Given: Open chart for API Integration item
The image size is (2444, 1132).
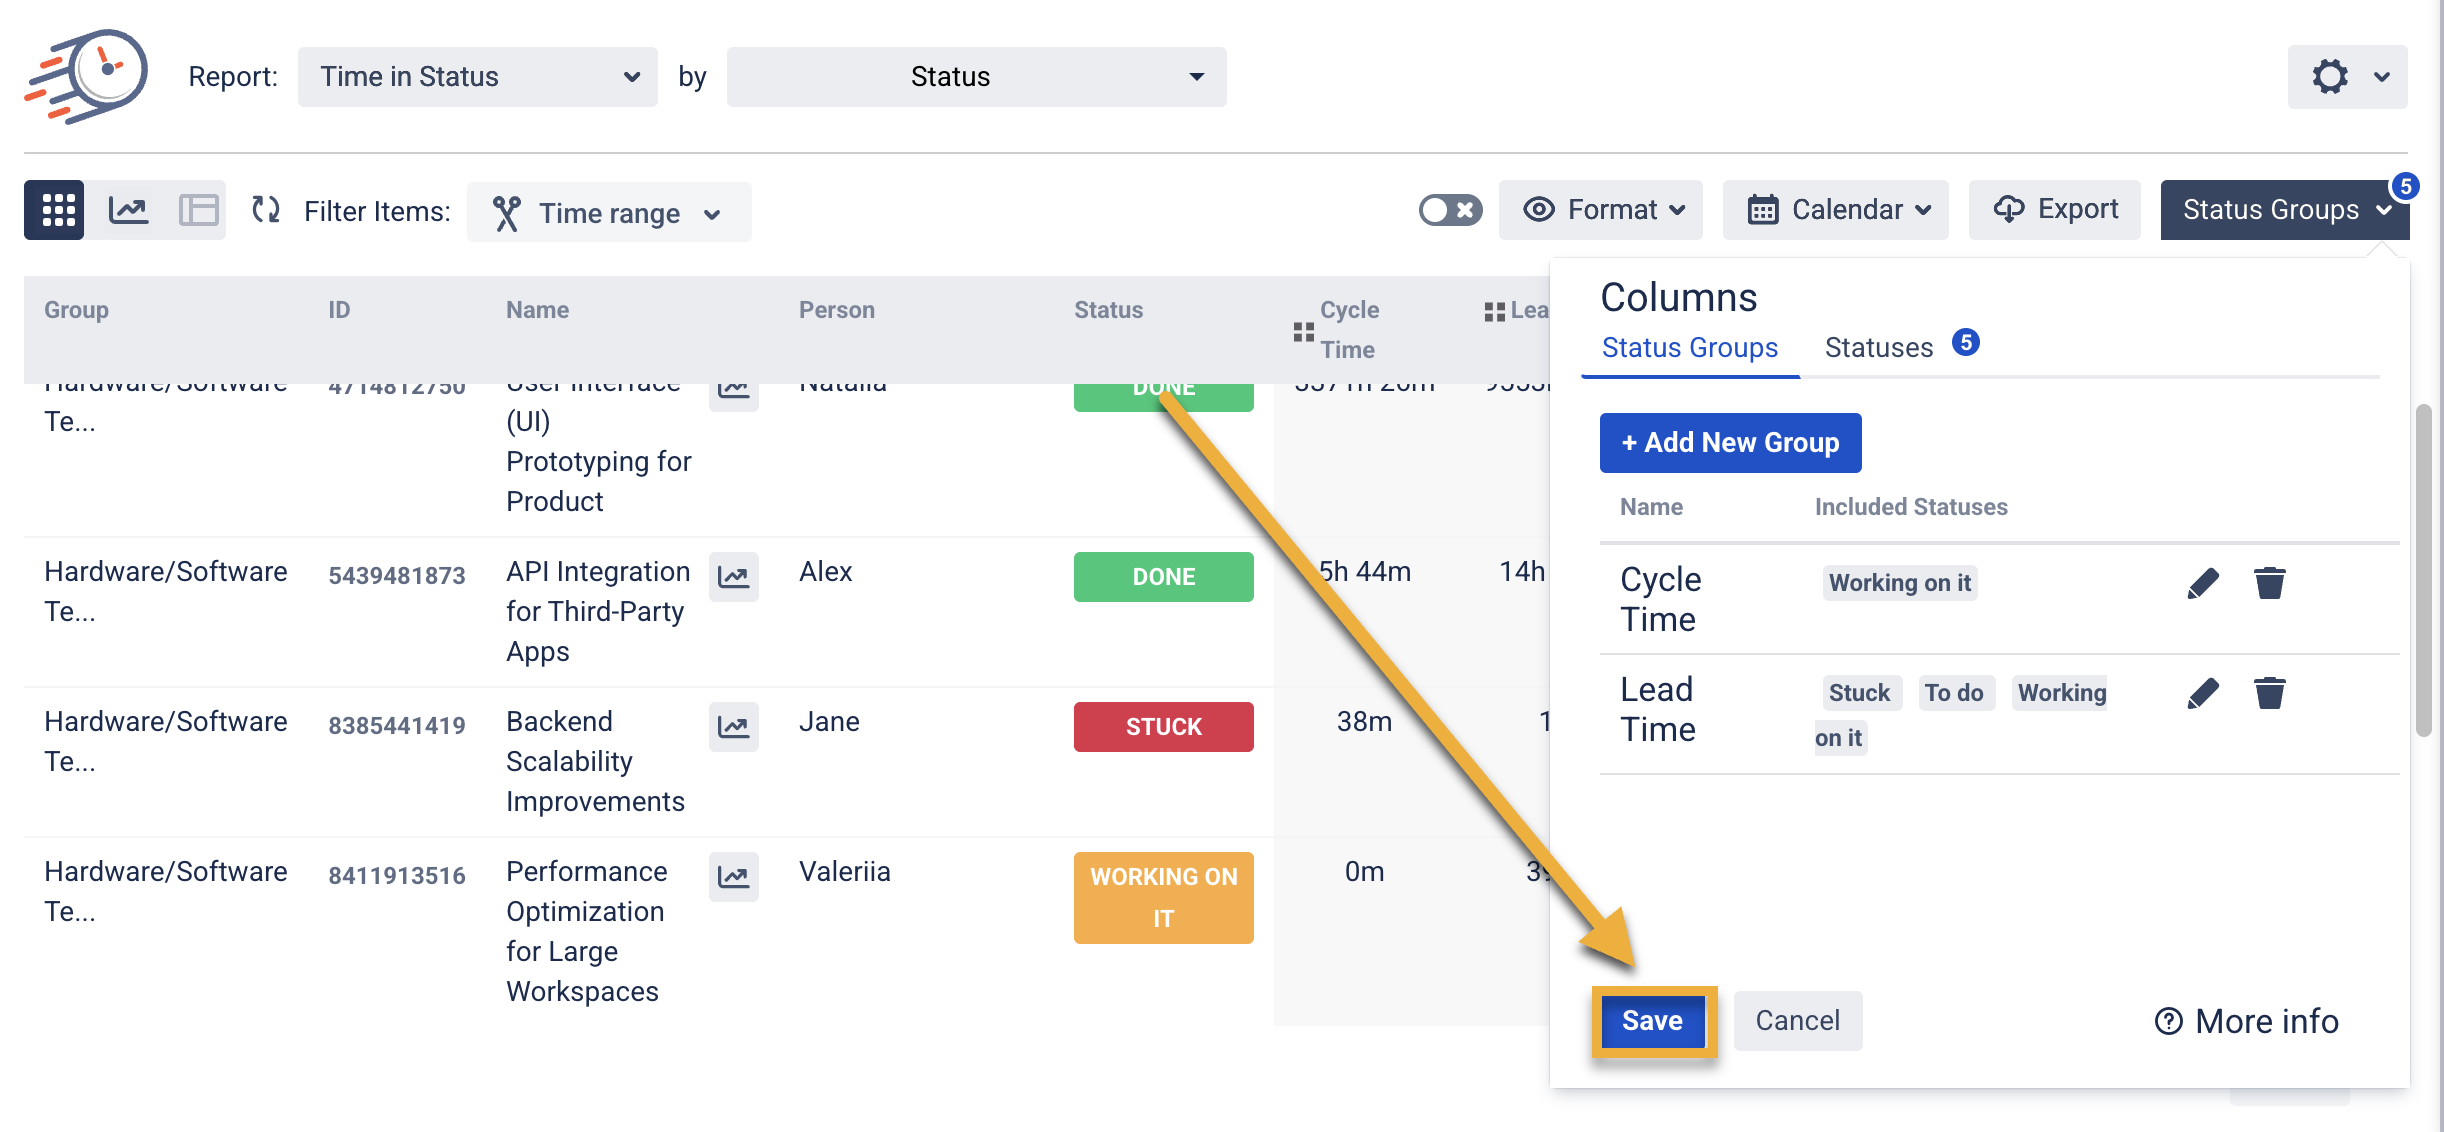Looking at the screenshot, I should click(733, 577).
